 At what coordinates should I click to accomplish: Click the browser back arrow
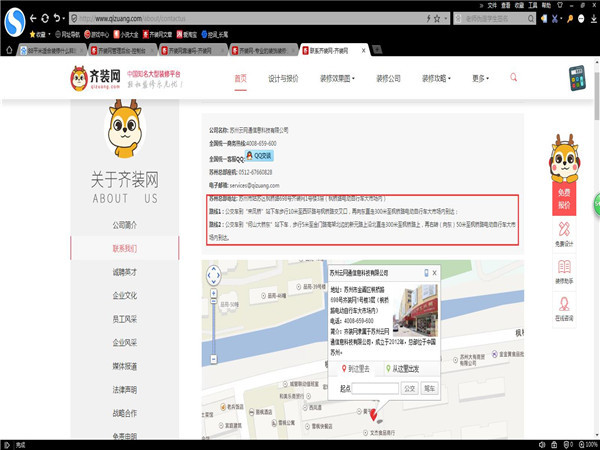(x=33, y=18)
